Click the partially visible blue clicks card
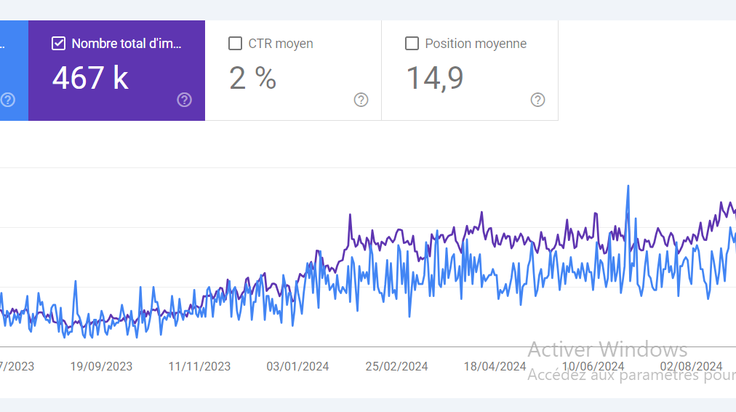736x412 pixels. pyautogui.click(x=14, y=70)
